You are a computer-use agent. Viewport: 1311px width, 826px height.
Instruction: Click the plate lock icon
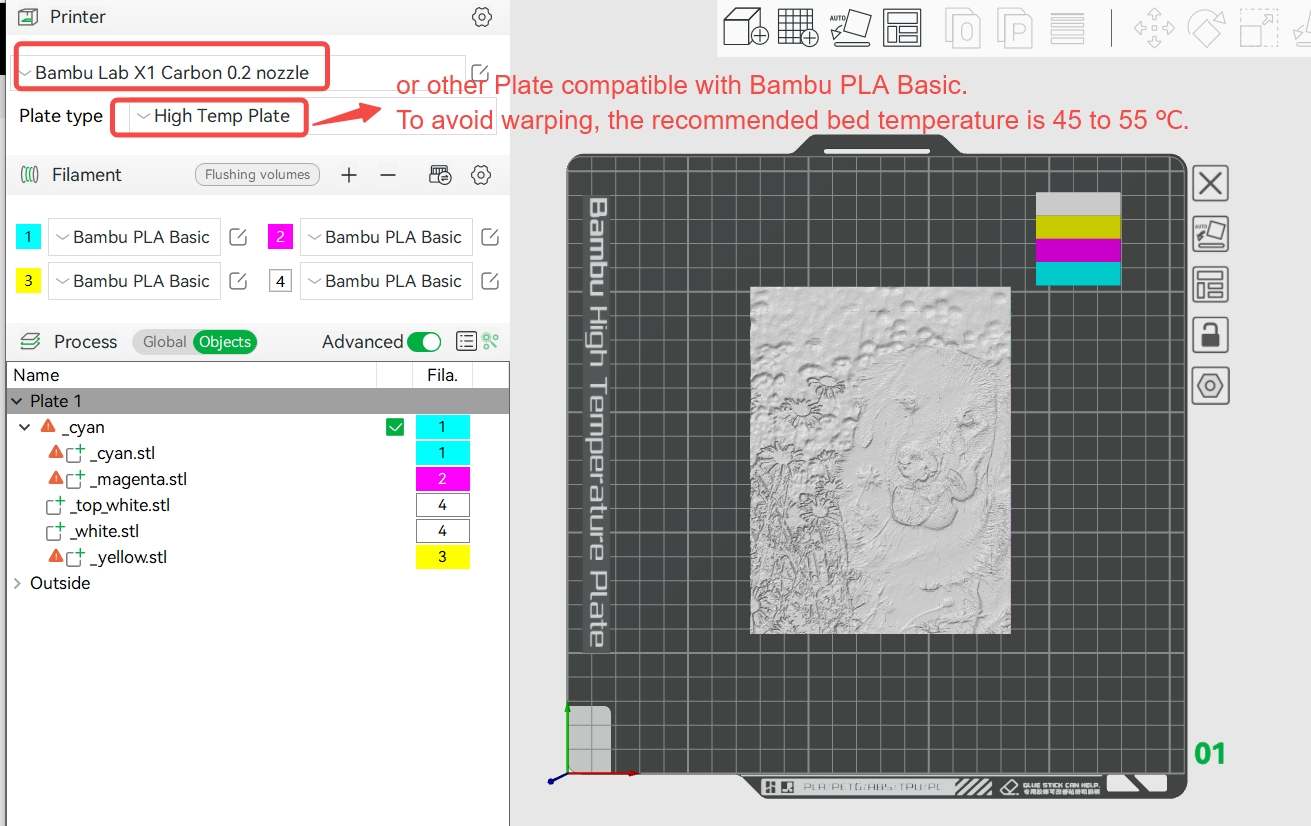[x=1210, y=335]
